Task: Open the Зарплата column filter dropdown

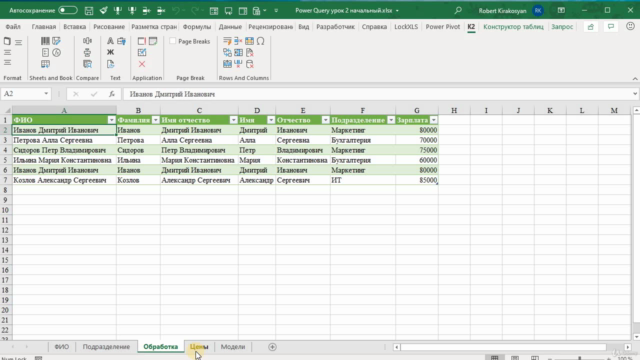Action: (434, 120)
